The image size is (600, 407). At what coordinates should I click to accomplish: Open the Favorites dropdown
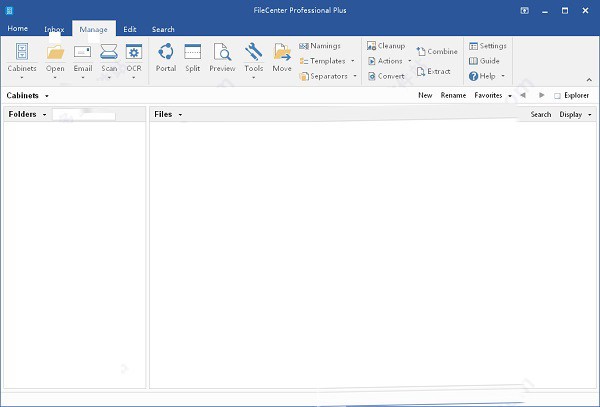point(492,96)
